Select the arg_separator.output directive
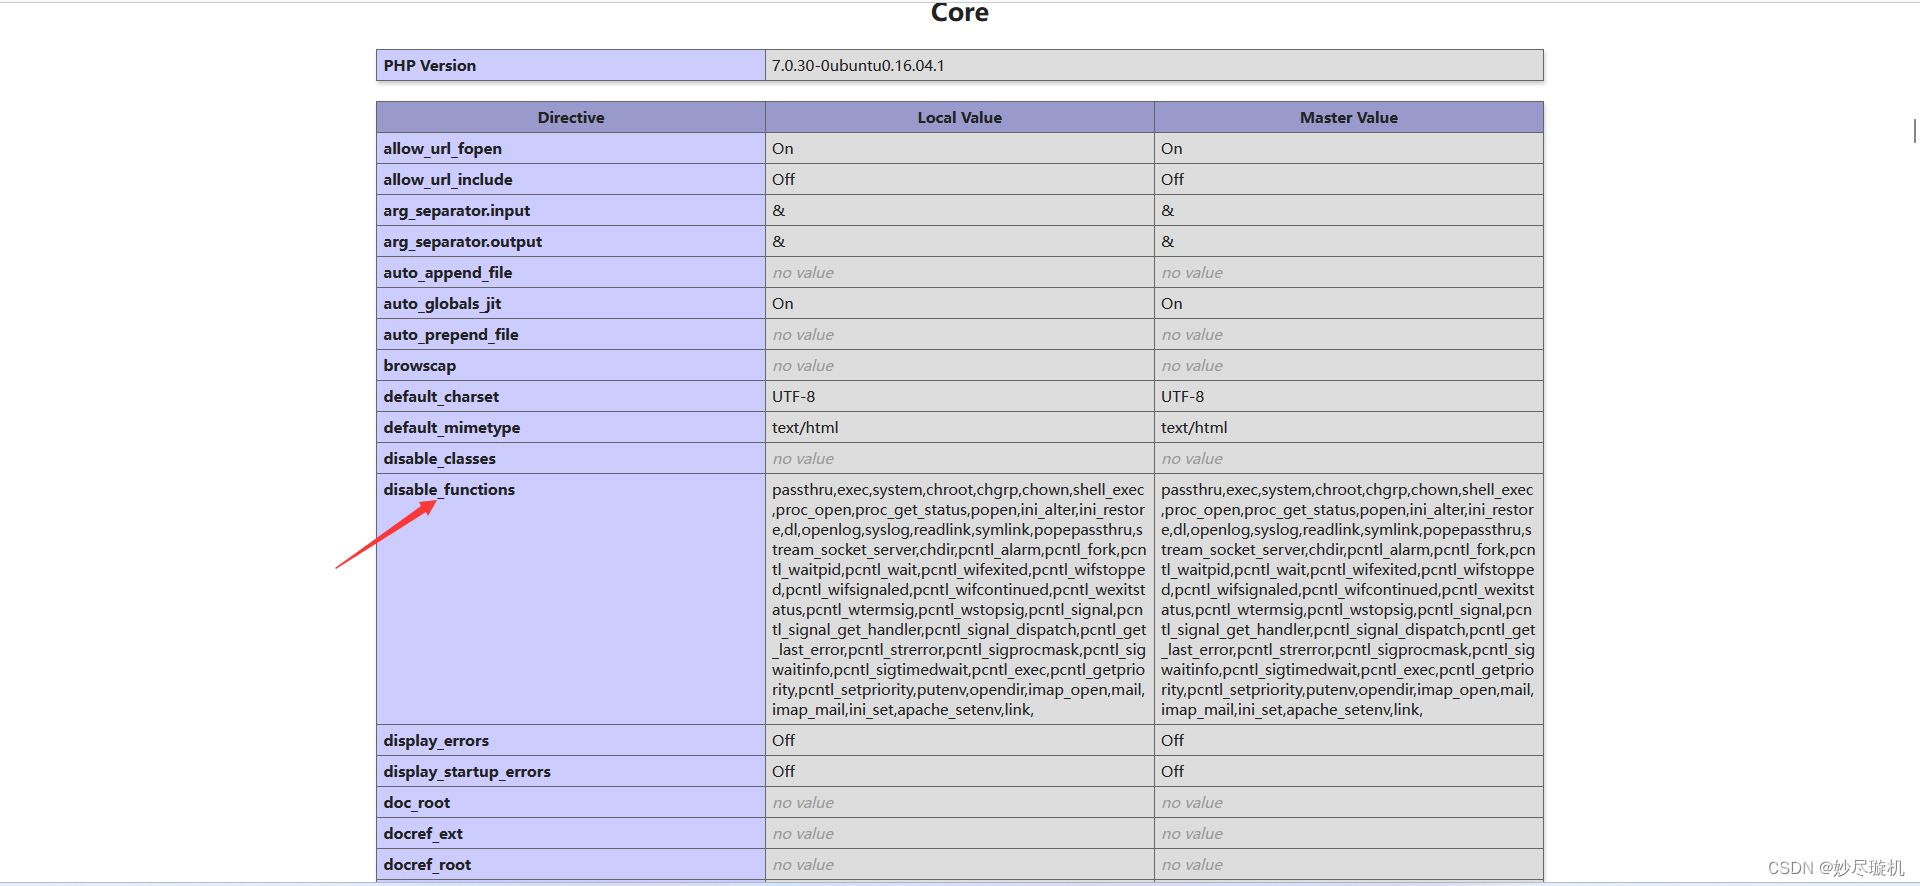The height and width of the screenshot is (886, 1920). 463,241
